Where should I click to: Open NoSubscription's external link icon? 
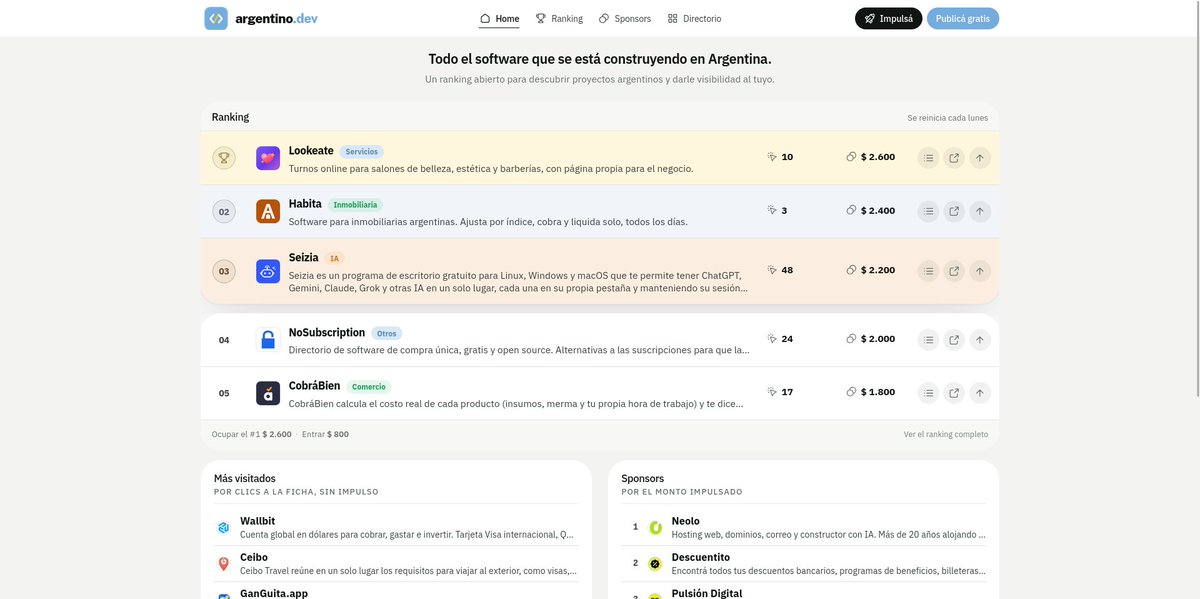(954, 339)
